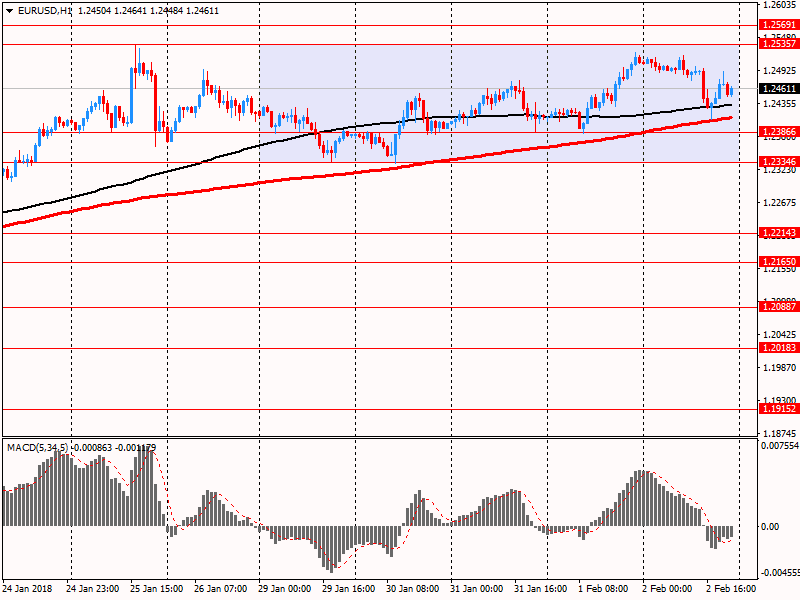
Task: Click the triangle arrow beside EURUSD,H1
Action: pyautogui.click(x=9, y=10)
